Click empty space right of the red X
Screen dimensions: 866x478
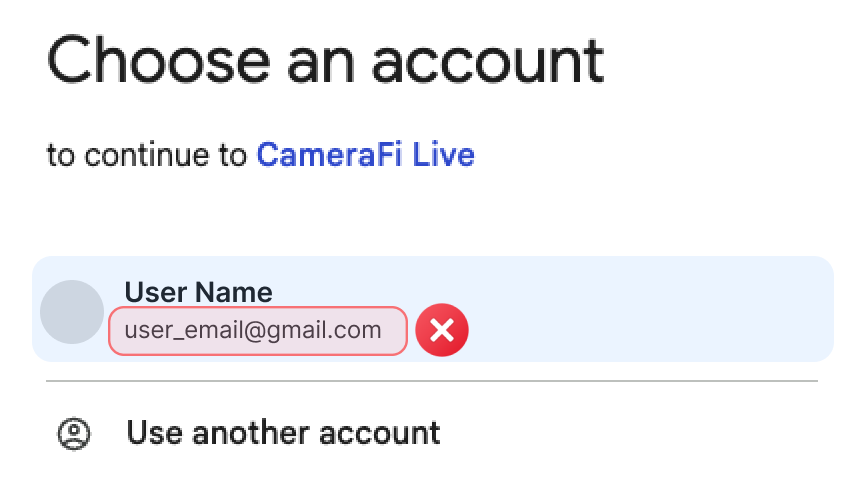point(650,331)
